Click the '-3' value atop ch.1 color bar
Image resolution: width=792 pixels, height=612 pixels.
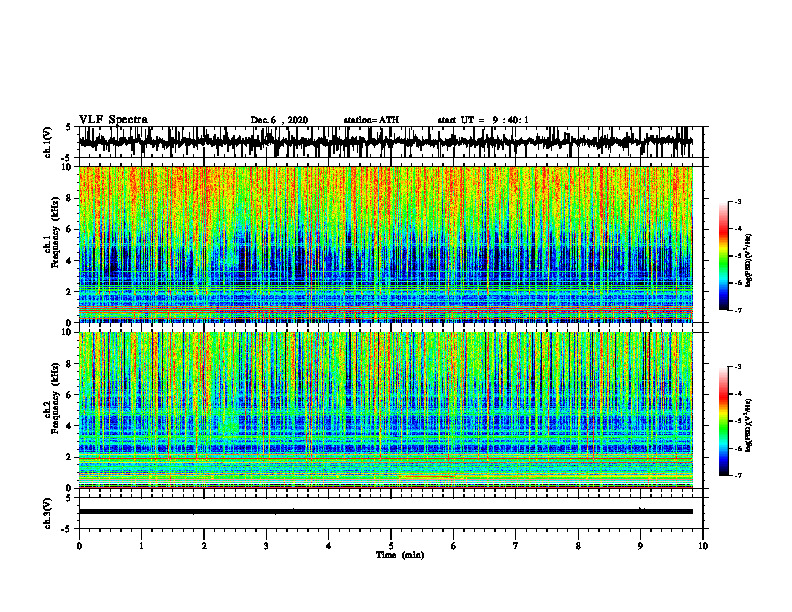pos(737,201)
